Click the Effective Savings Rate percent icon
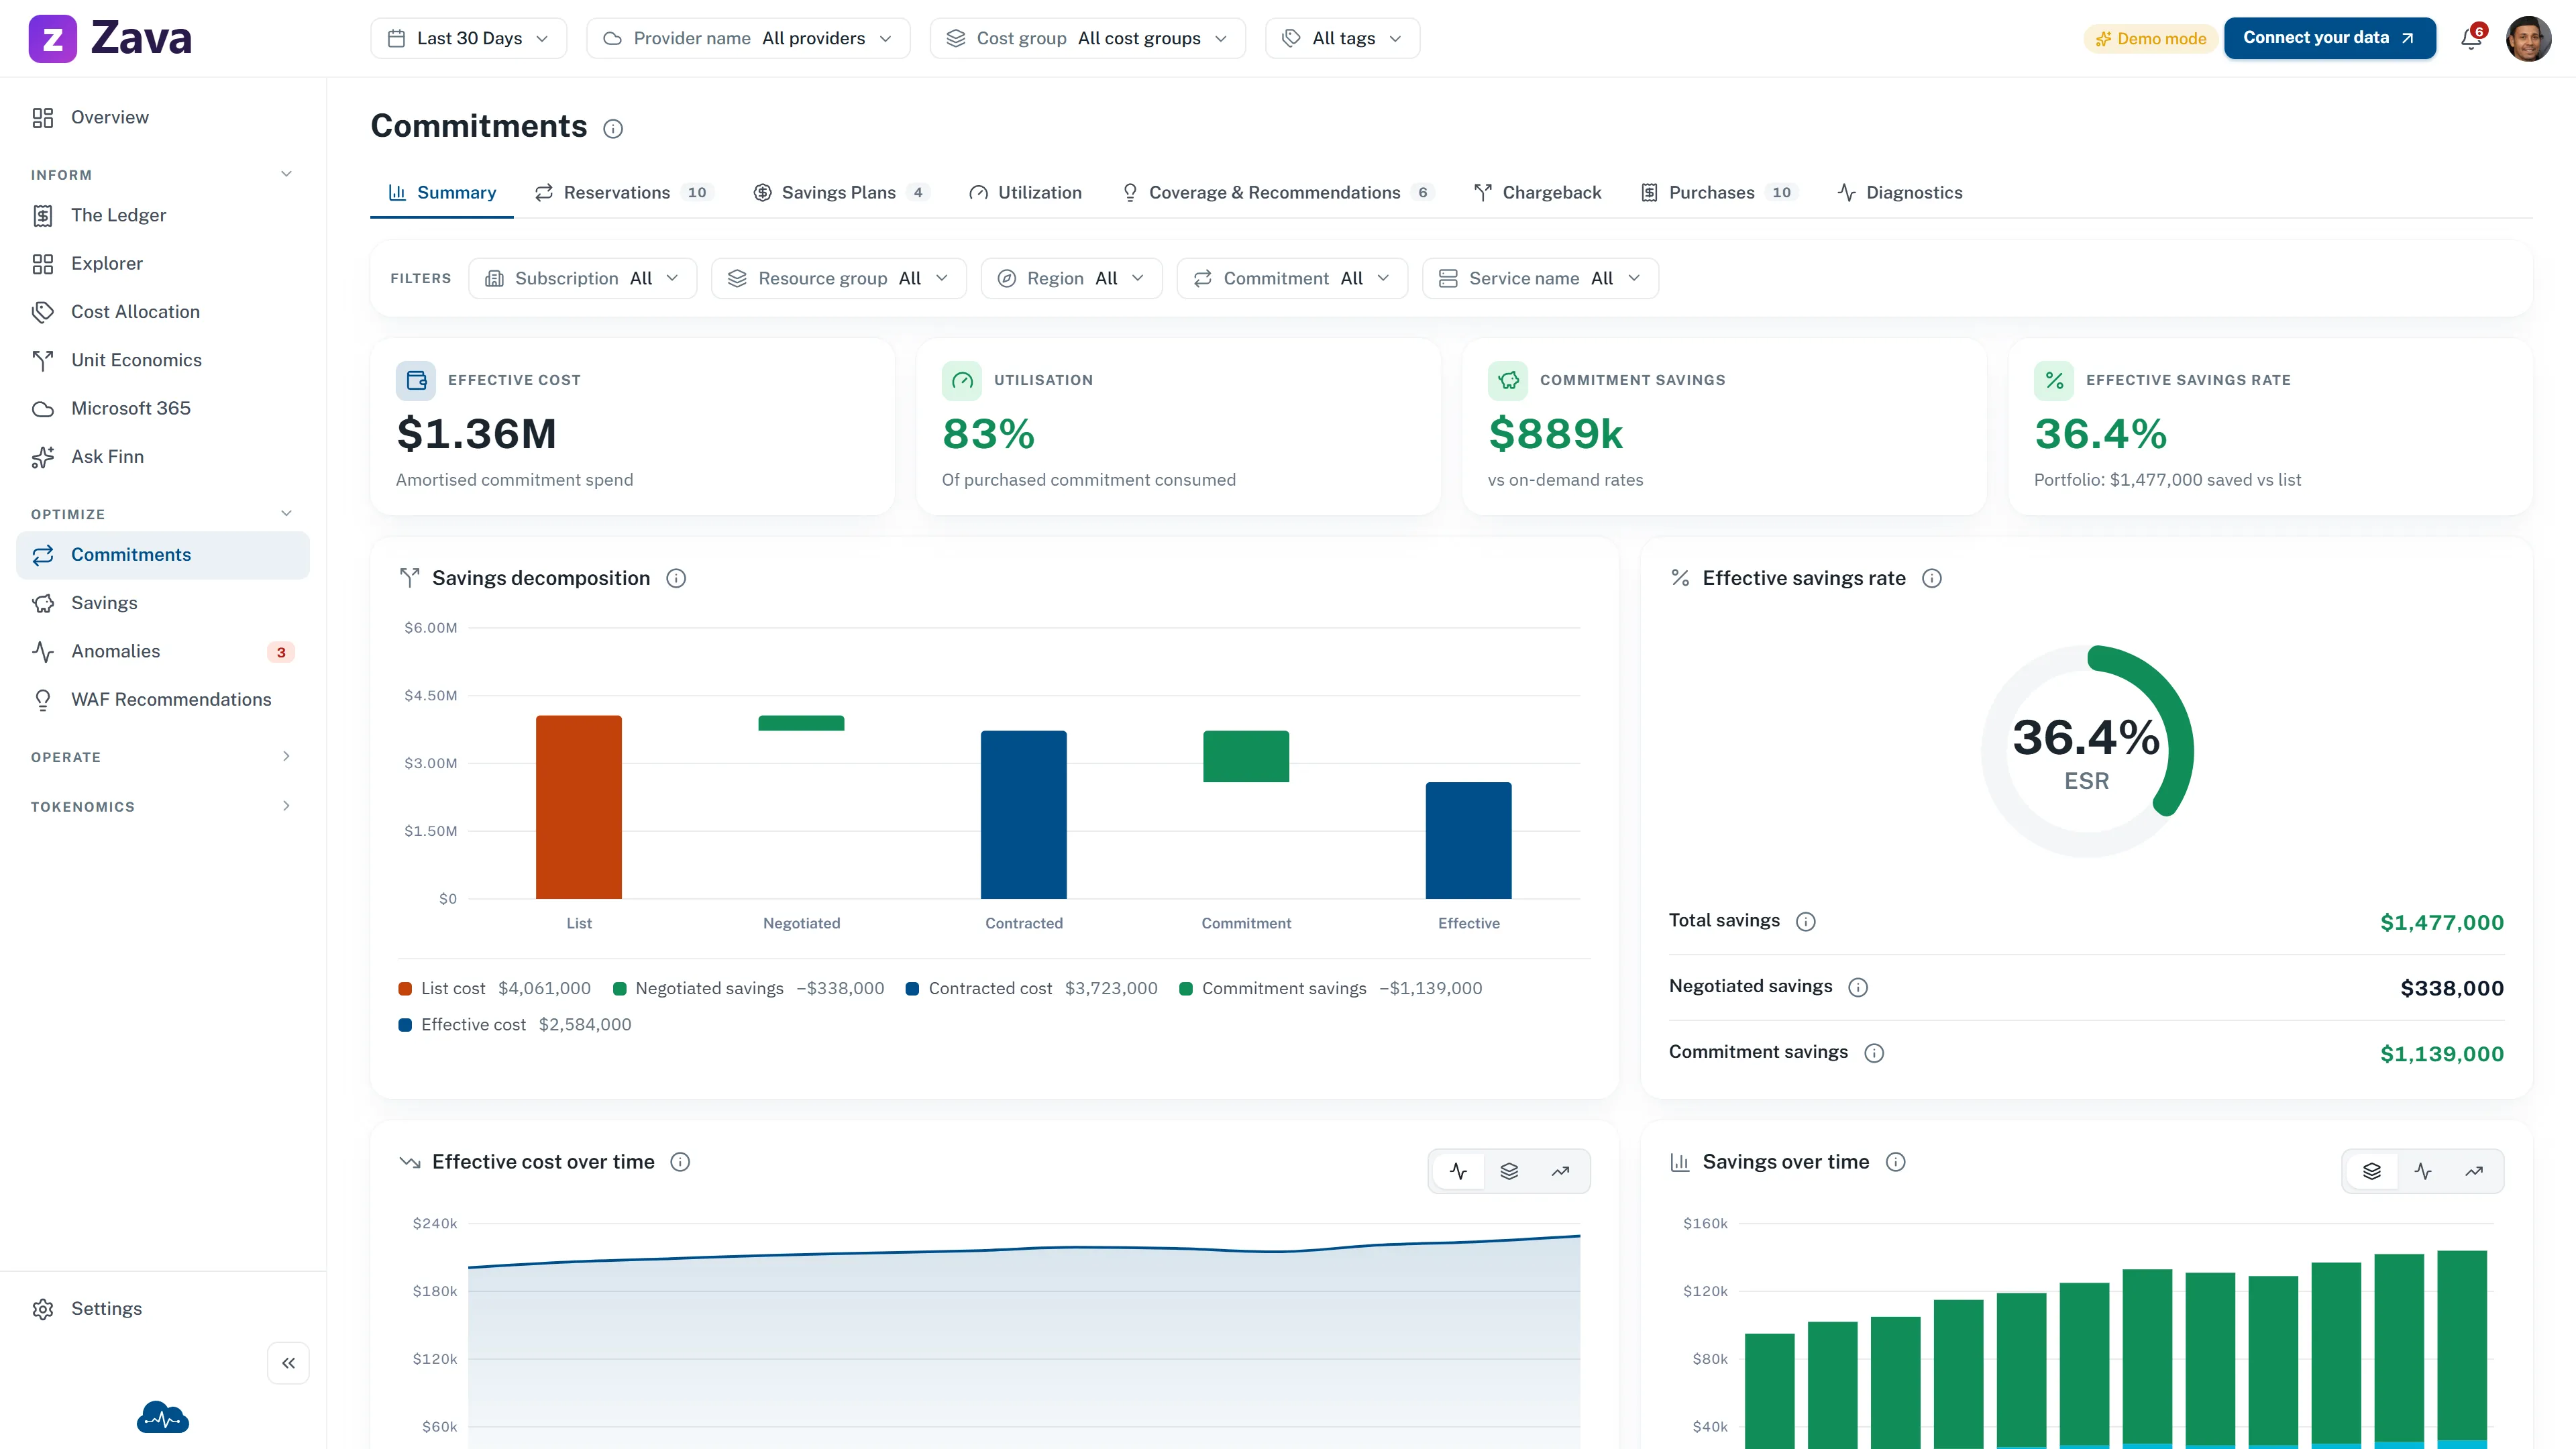 click(x=2054, y=380)
